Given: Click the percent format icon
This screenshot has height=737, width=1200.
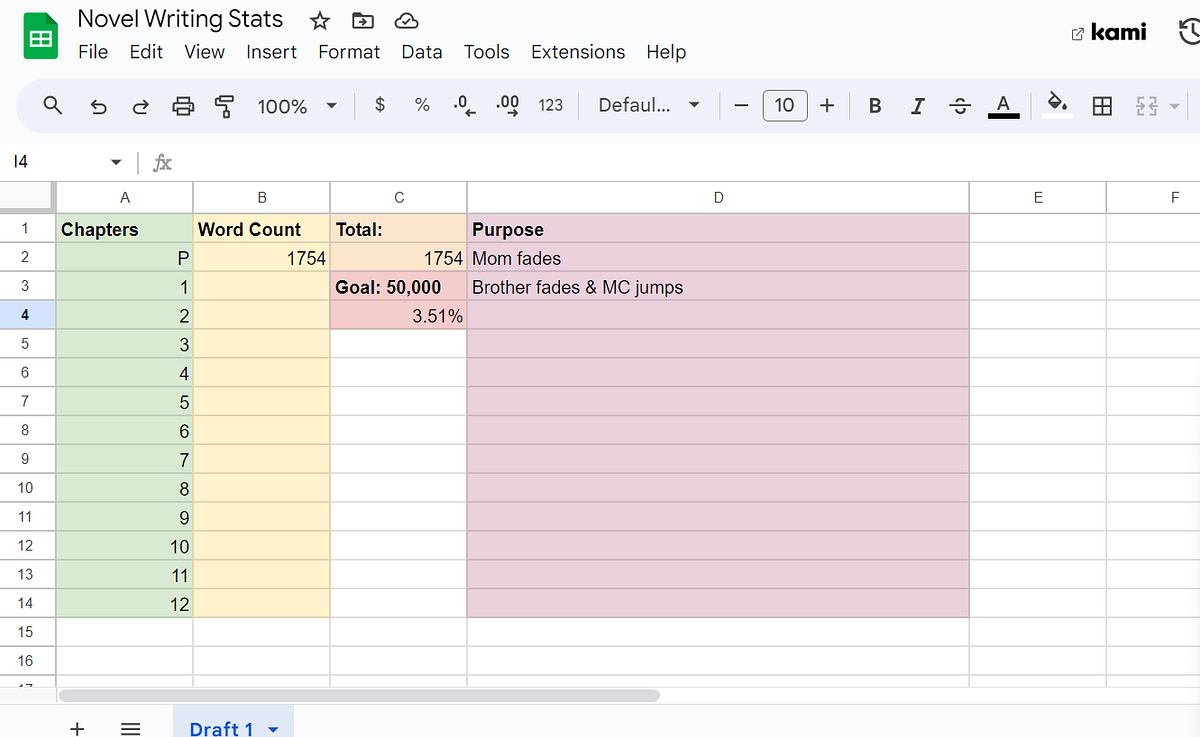Looking at the screenshot, I should click(x=421, y=105).
